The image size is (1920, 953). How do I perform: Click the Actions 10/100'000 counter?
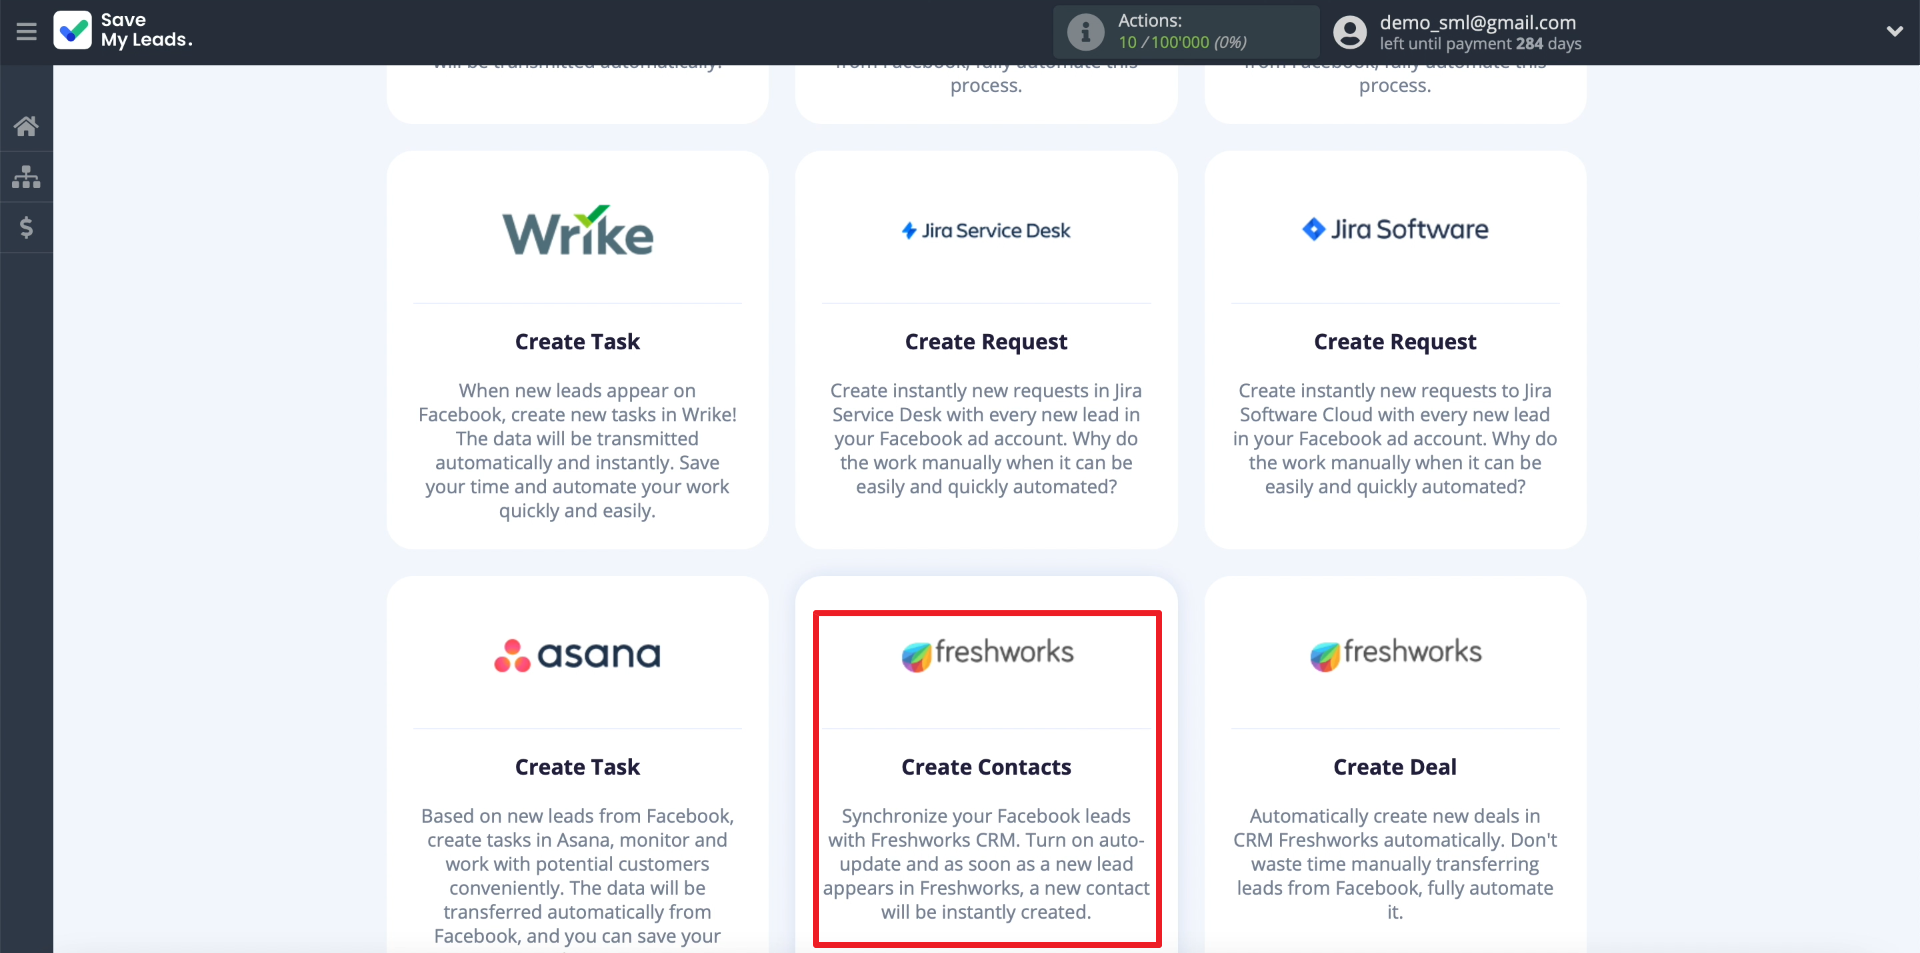[x=1182, y=42]
